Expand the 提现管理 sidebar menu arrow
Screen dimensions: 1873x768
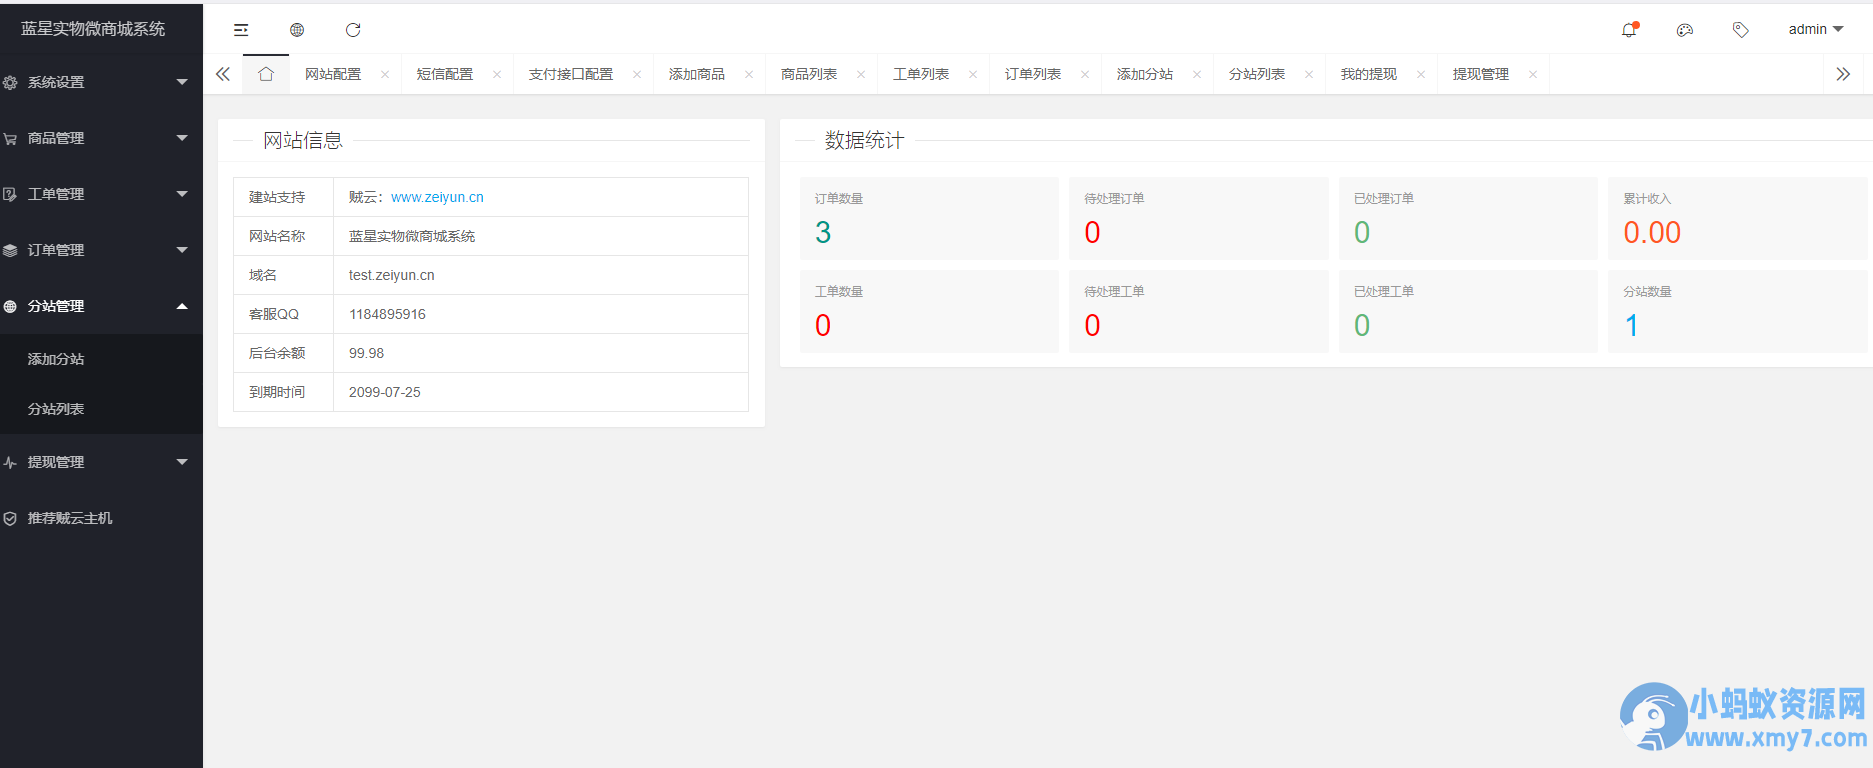pyautogui.click(x=182, y=462)
